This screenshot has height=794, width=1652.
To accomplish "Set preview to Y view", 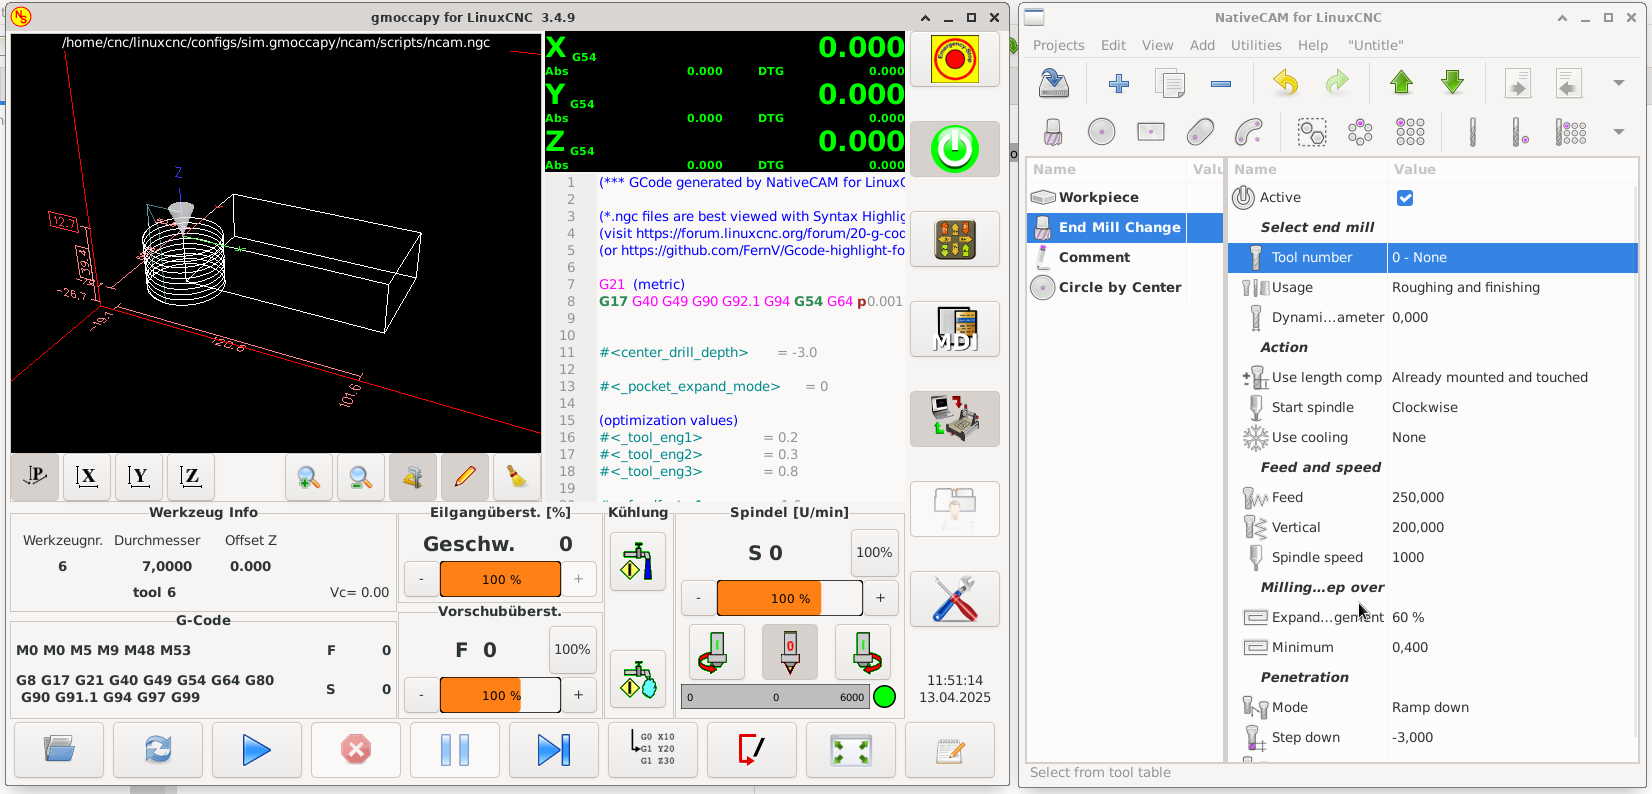I will (139, 477).
